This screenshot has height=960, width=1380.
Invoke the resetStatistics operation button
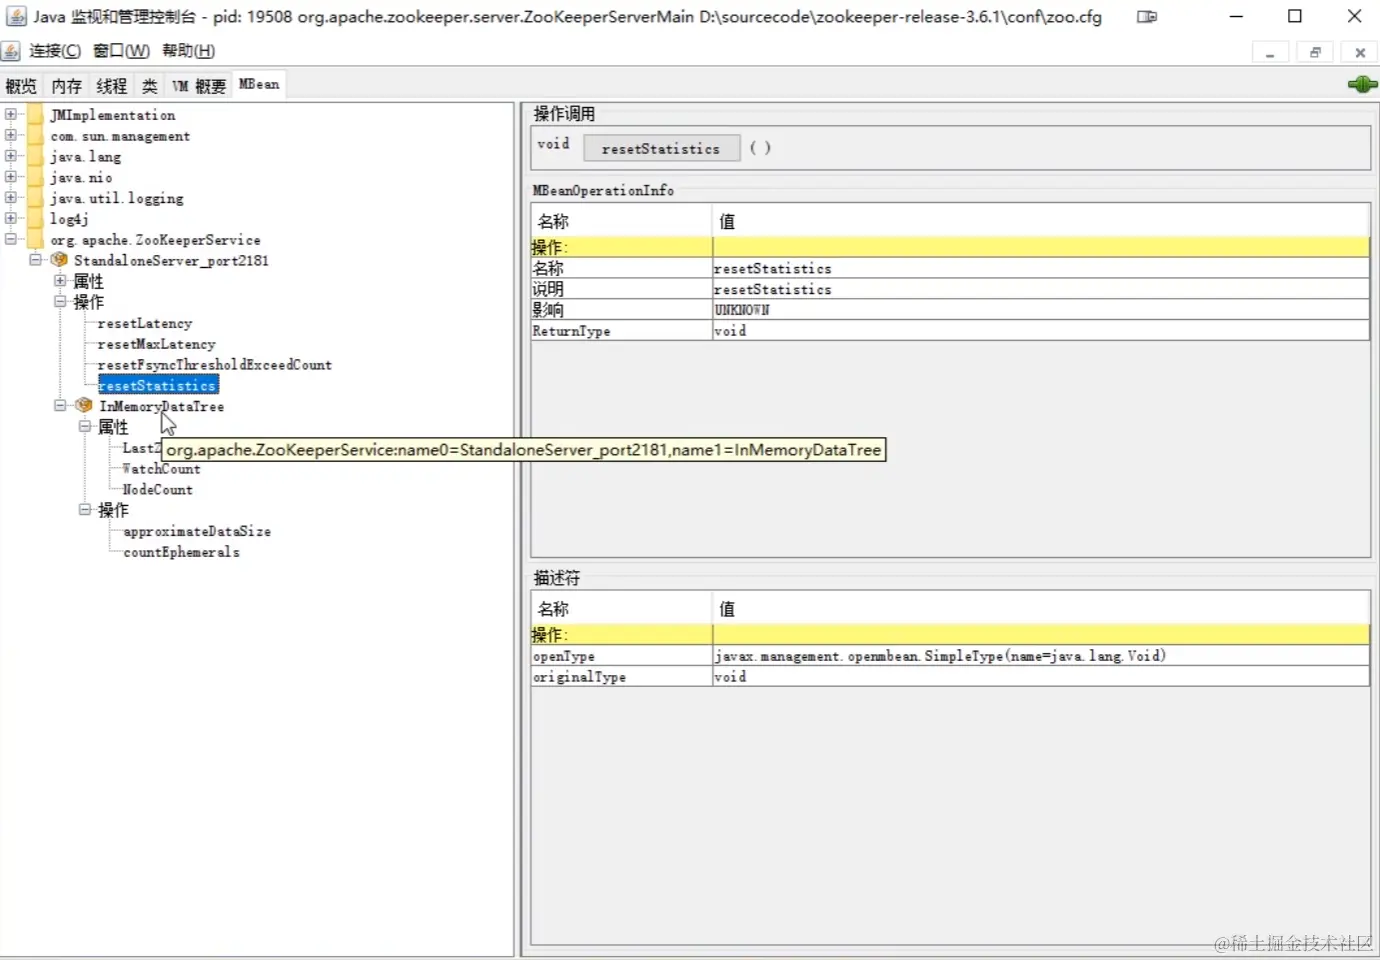tap(661, 149)
